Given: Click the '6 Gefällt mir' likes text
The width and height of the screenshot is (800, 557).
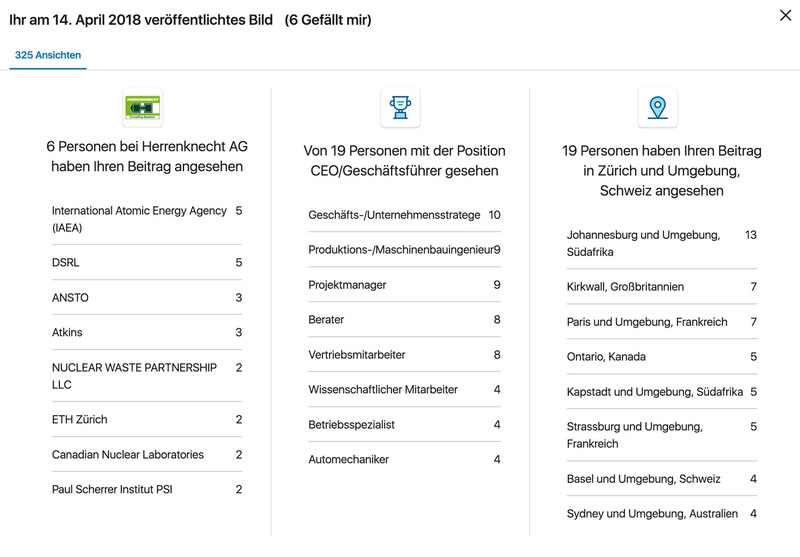Looking at the screenshot, I should pos(328,20).
